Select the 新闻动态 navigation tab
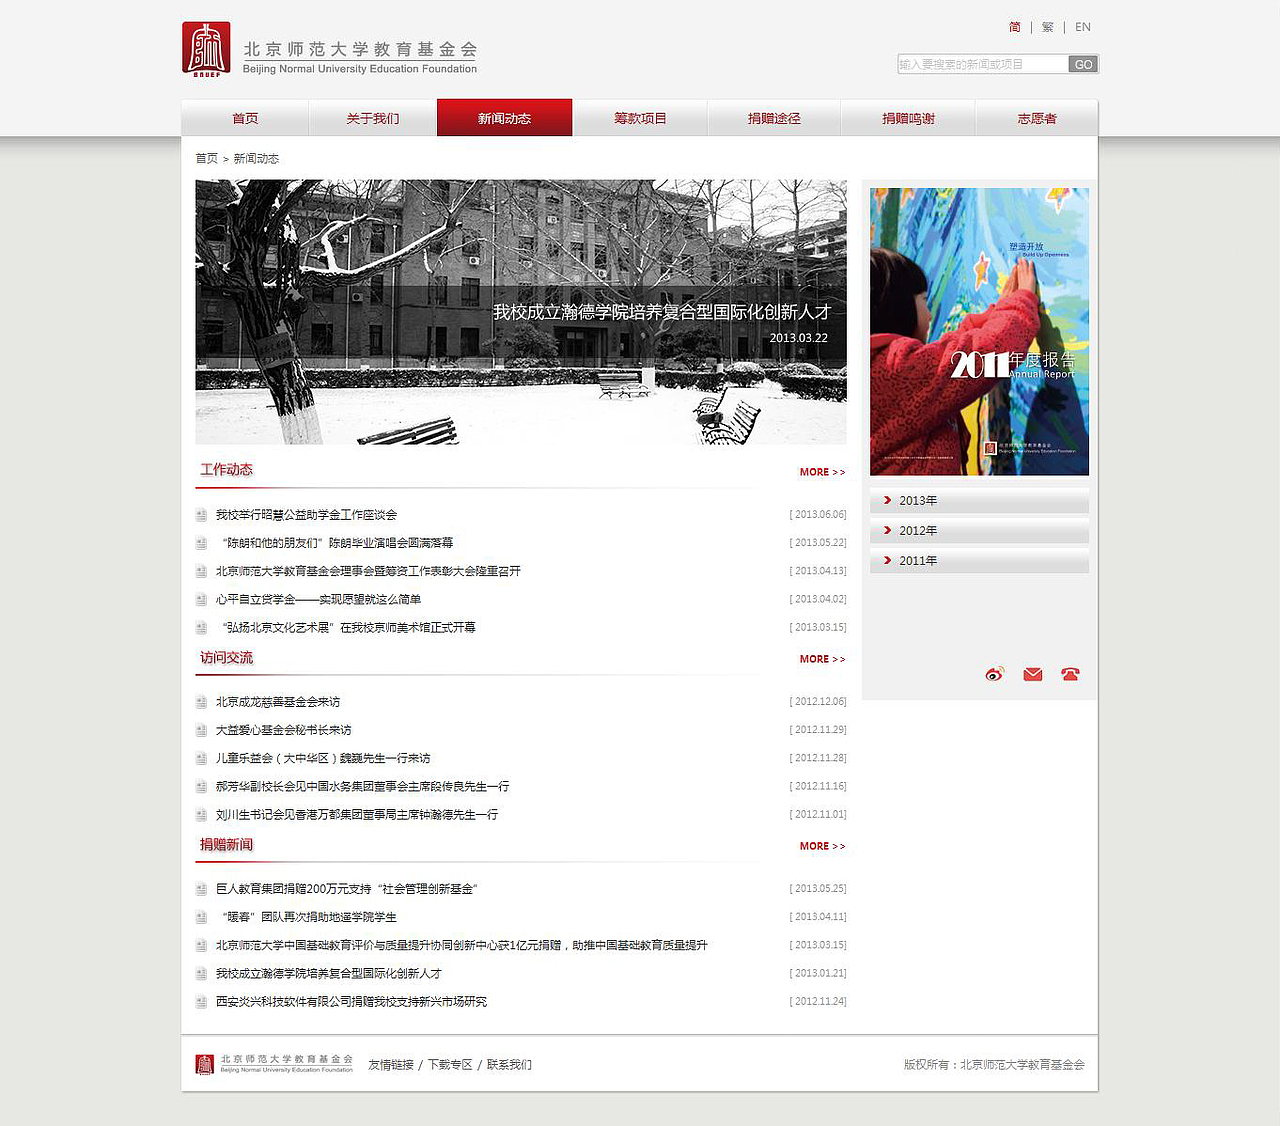Image resolution: width=1280 pixels, height=1126 pixels. pos(504,118)
